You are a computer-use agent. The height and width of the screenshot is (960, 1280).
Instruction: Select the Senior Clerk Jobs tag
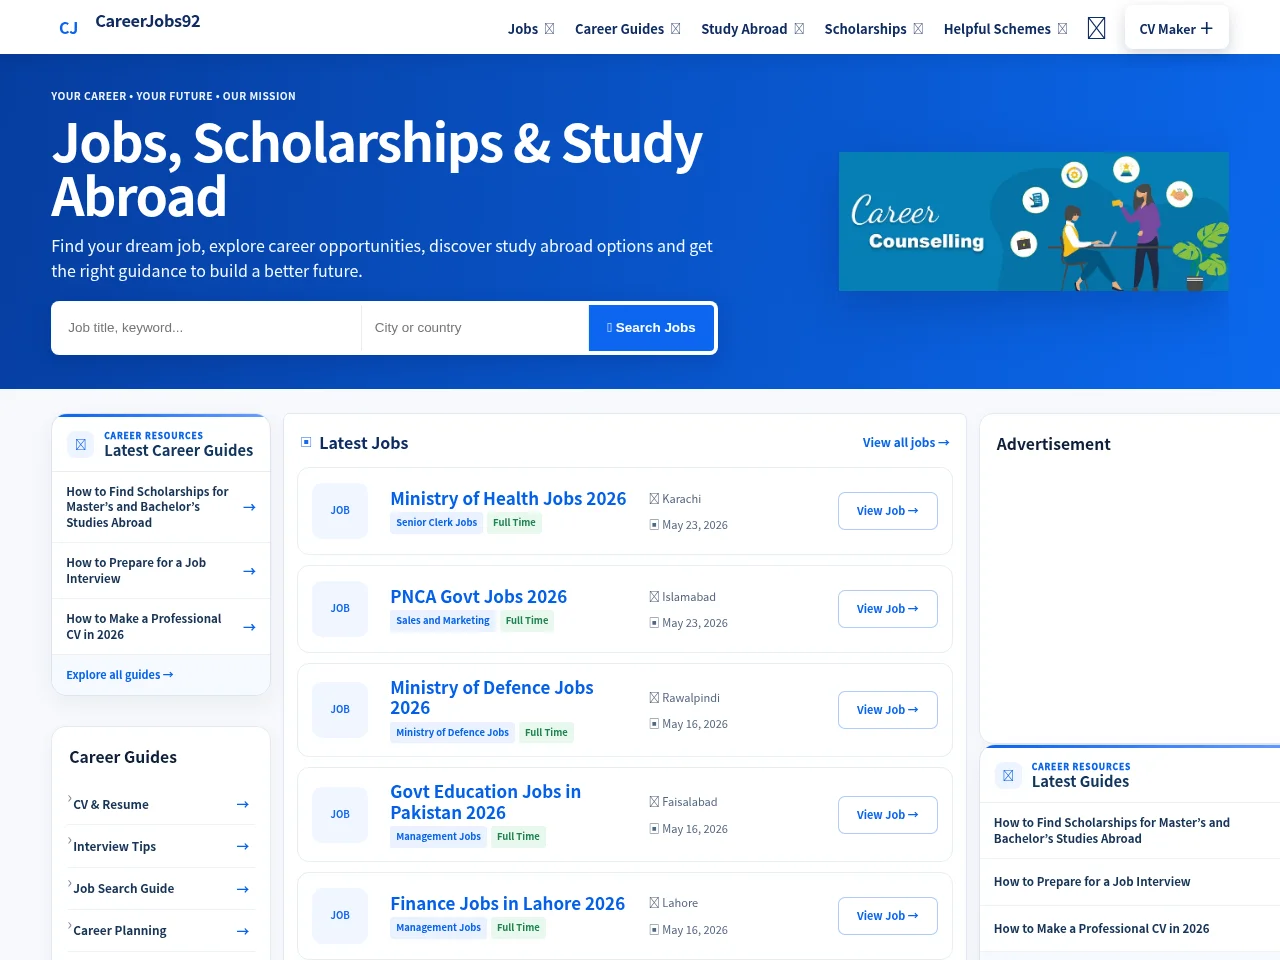(437, 523)
